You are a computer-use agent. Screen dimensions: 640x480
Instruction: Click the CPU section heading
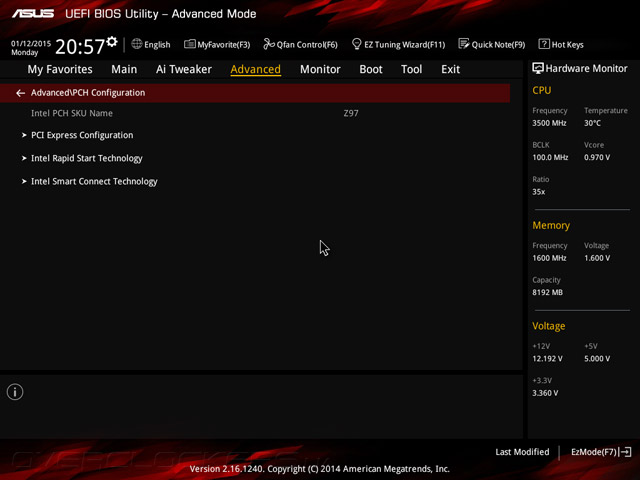[x=542, y=90]
